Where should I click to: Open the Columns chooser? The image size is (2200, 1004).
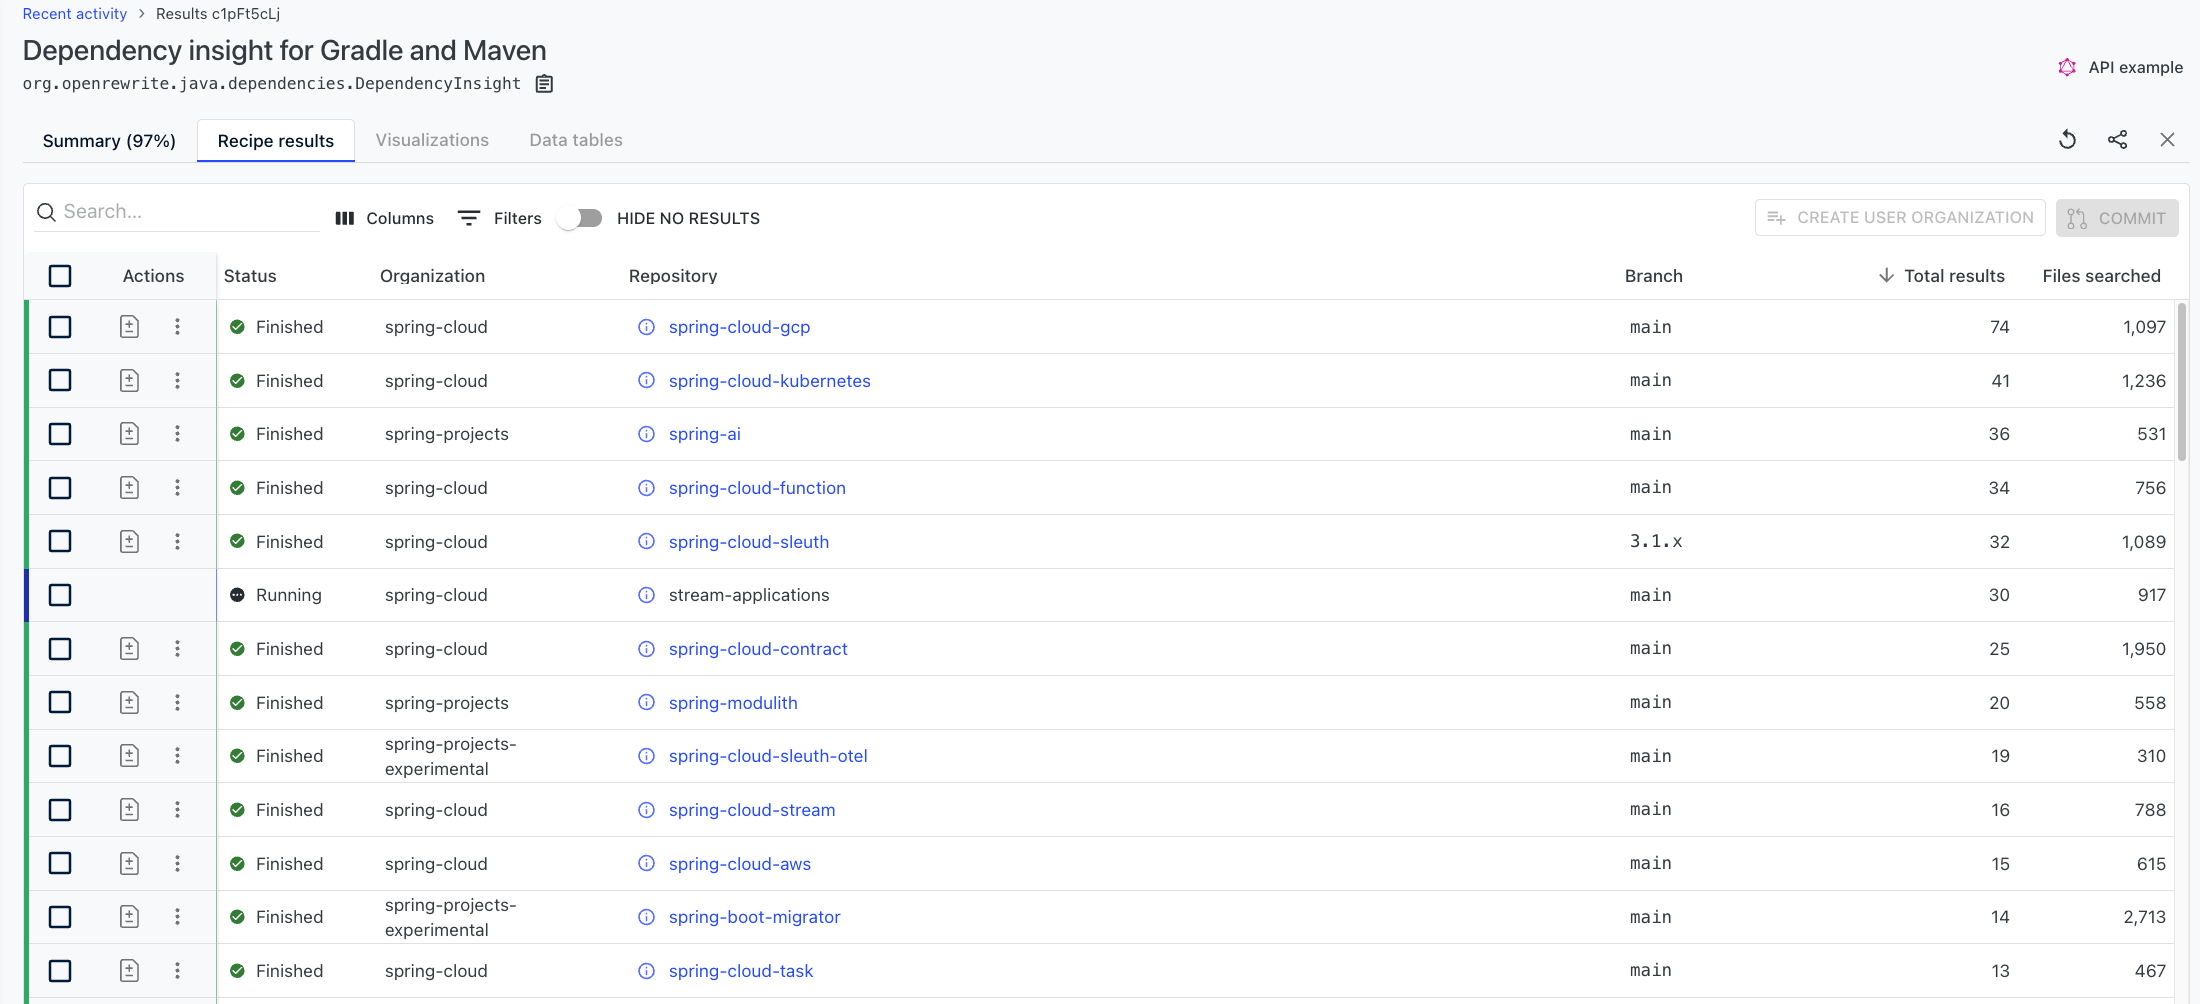(385, 218)
